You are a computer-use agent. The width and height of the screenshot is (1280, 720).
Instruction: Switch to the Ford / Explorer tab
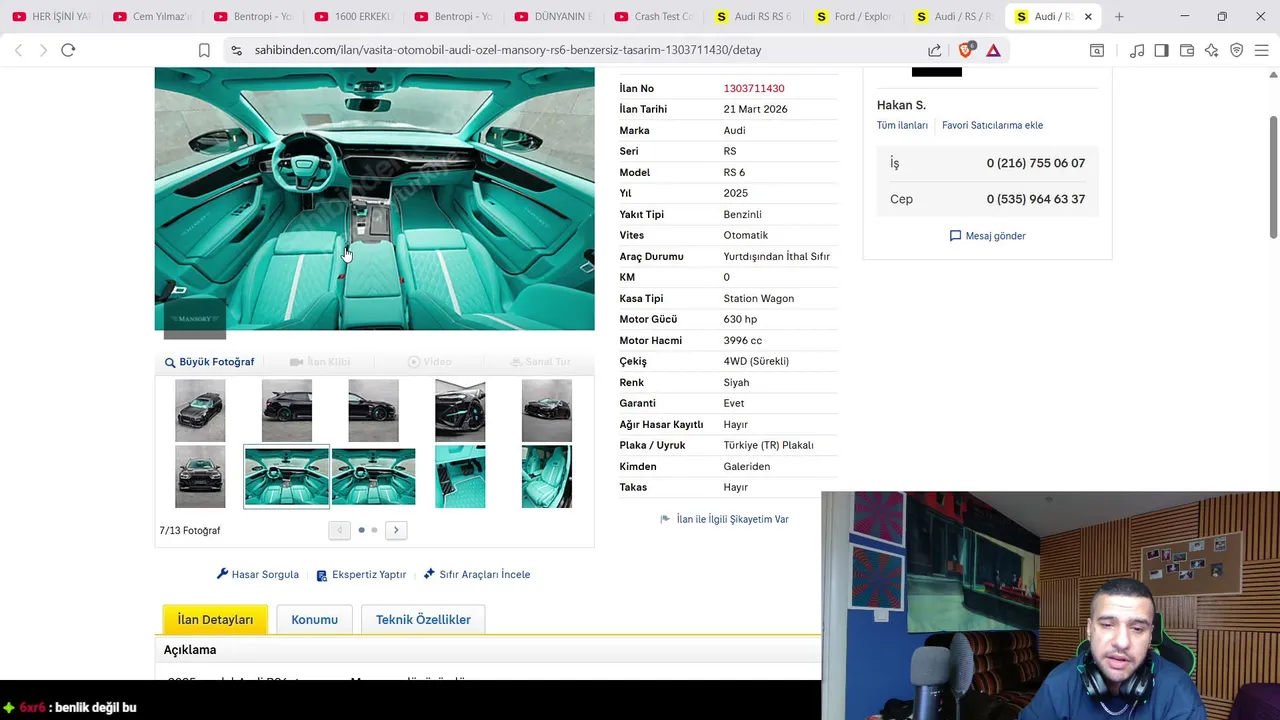[x=853, y=17]
